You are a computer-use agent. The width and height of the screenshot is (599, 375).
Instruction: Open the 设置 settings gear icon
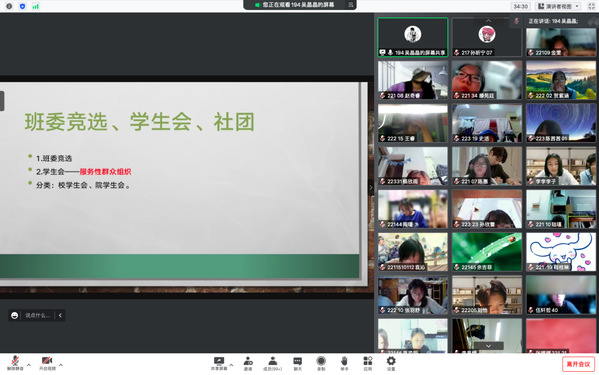click(x=391, y=364)
